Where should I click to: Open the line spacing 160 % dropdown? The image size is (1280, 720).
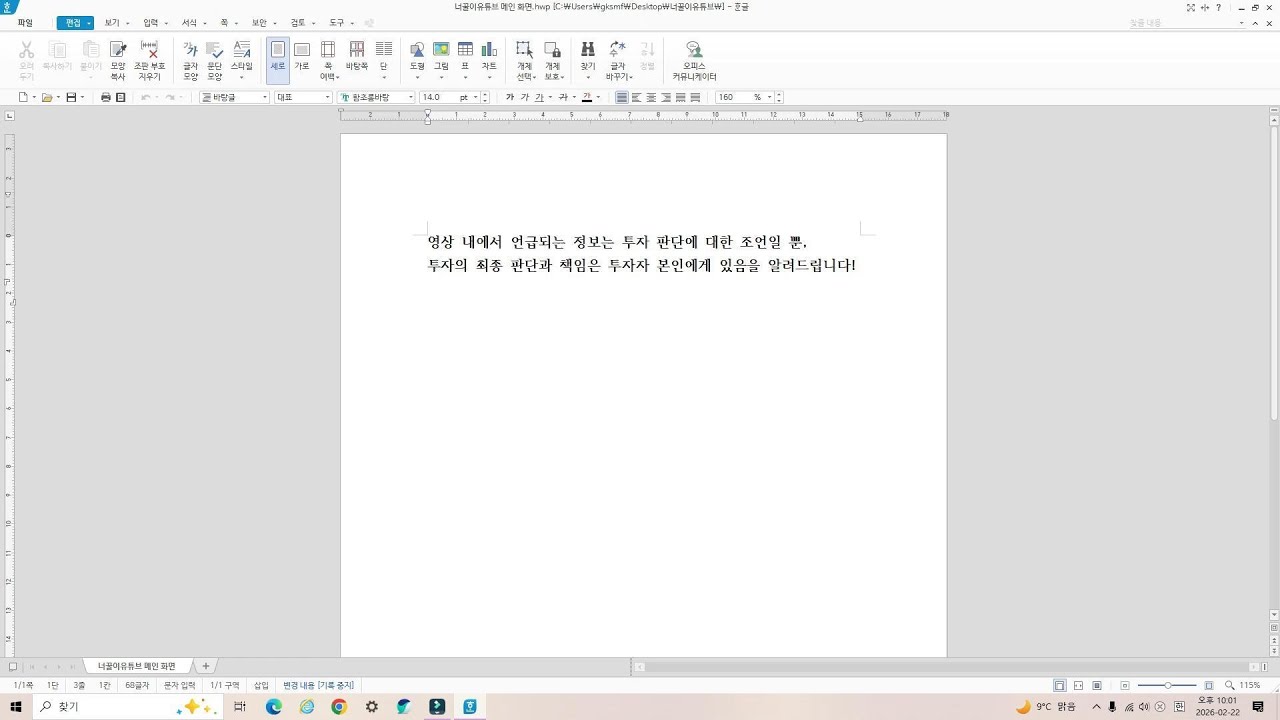click(x=770, y=97)
